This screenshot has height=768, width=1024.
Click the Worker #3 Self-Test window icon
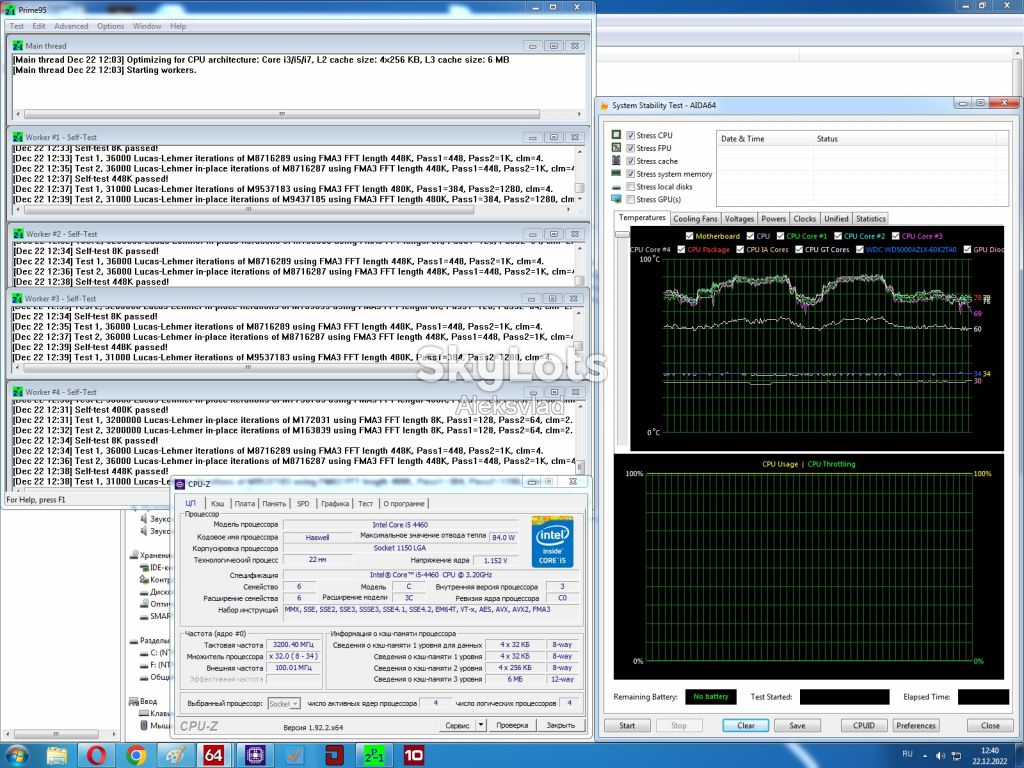(x=18, y=298)
